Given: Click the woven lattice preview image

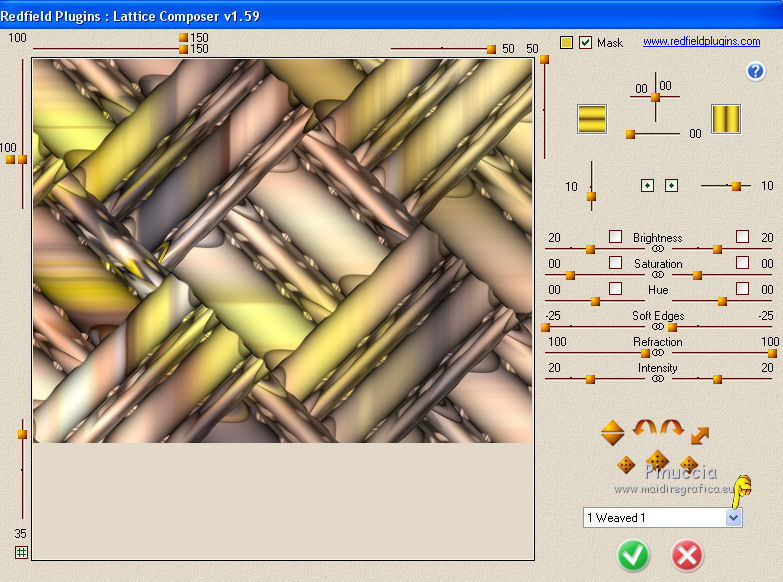Looking at the screenshot, I should [283, 251].
